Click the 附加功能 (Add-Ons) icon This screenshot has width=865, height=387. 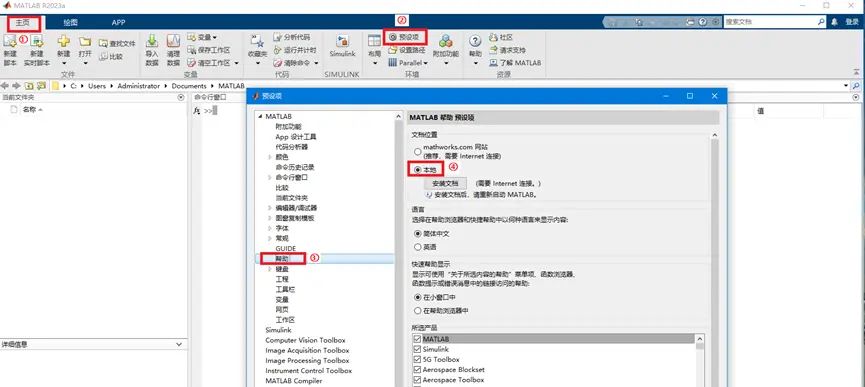[x=446, y=41]
